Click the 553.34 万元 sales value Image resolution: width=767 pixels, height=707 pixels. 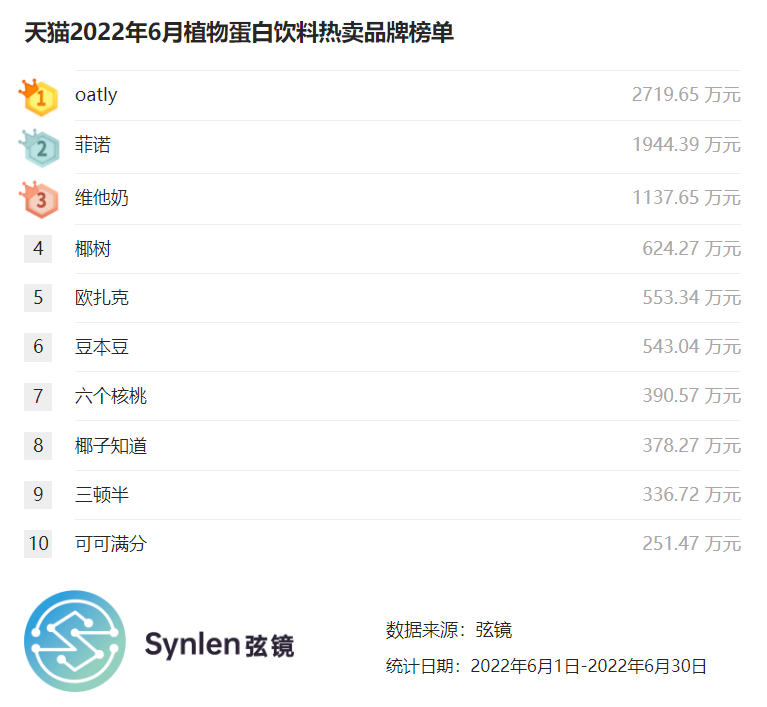click(x=692, y=297)
